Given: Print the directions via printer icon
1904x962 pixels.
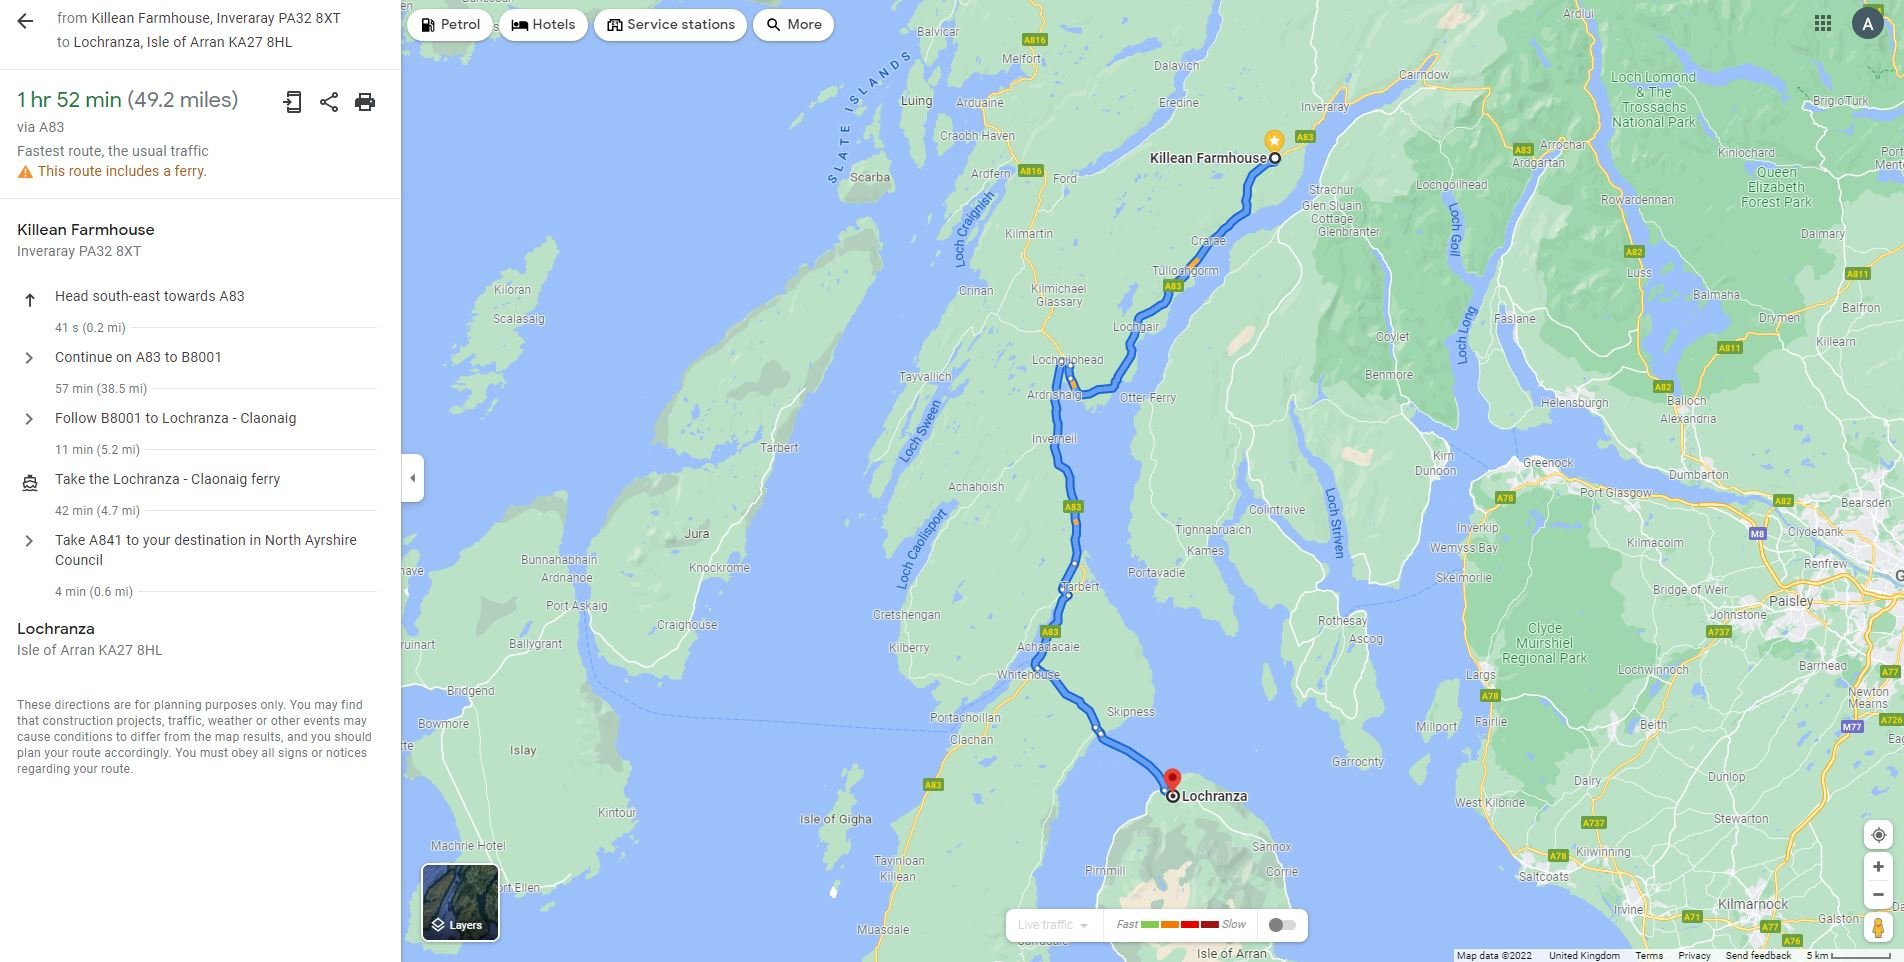Looking at the screenshot, I should coord(365,102).
